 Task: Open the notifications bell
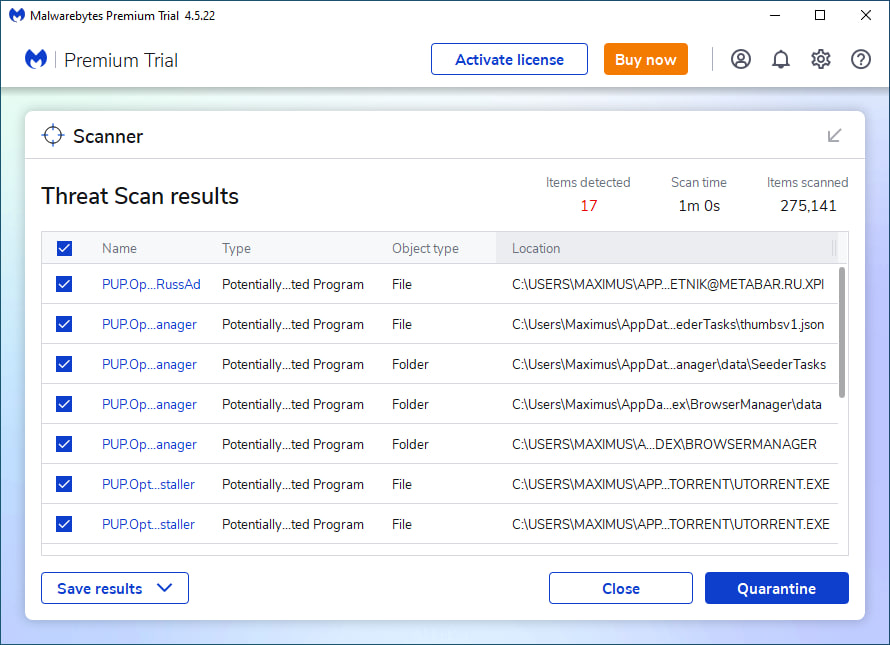(780, 59)
